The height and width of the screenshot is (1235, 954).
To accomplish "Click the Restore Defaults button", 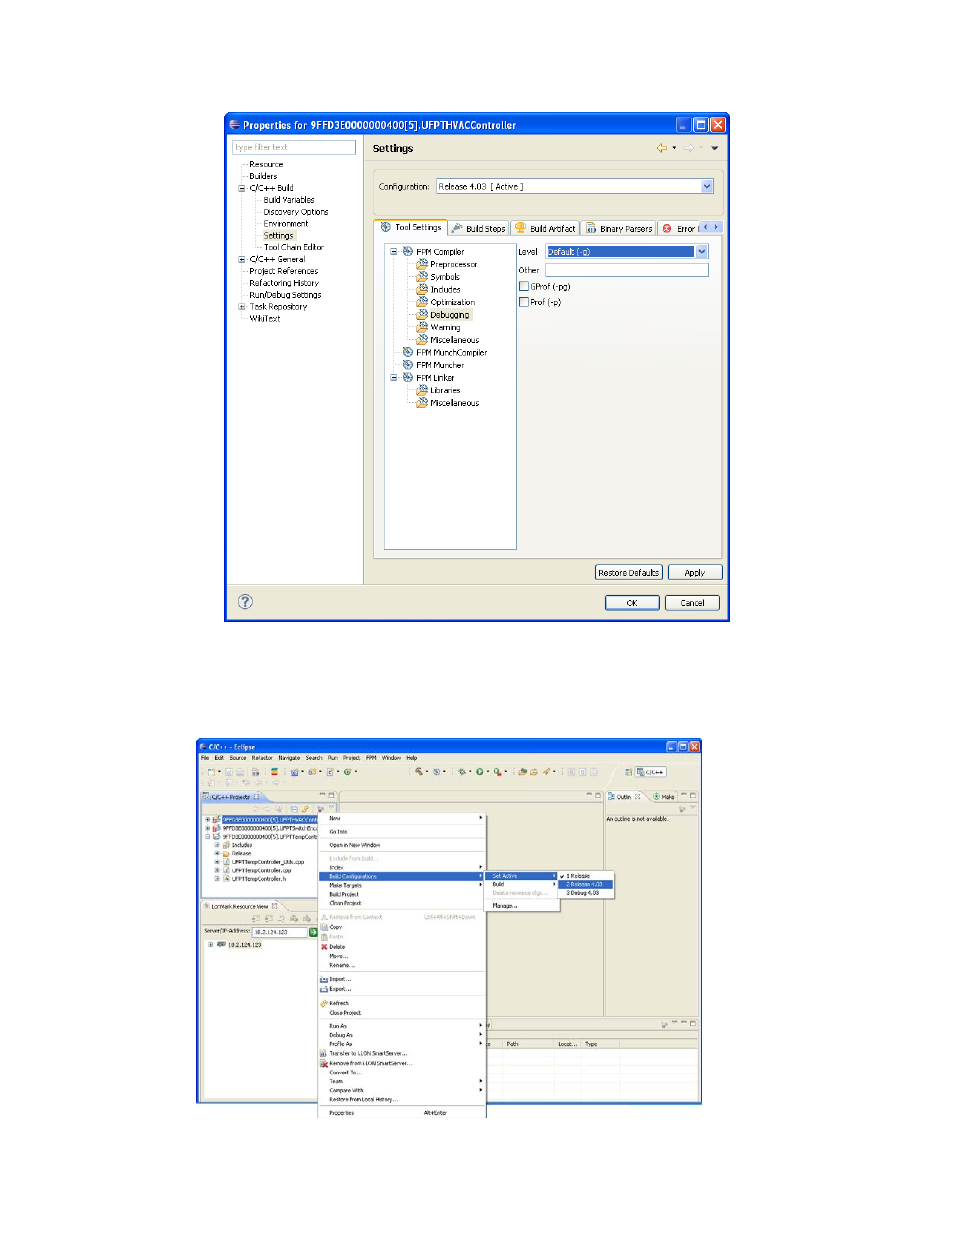I will pyautogui.click(x=628, y=573).
